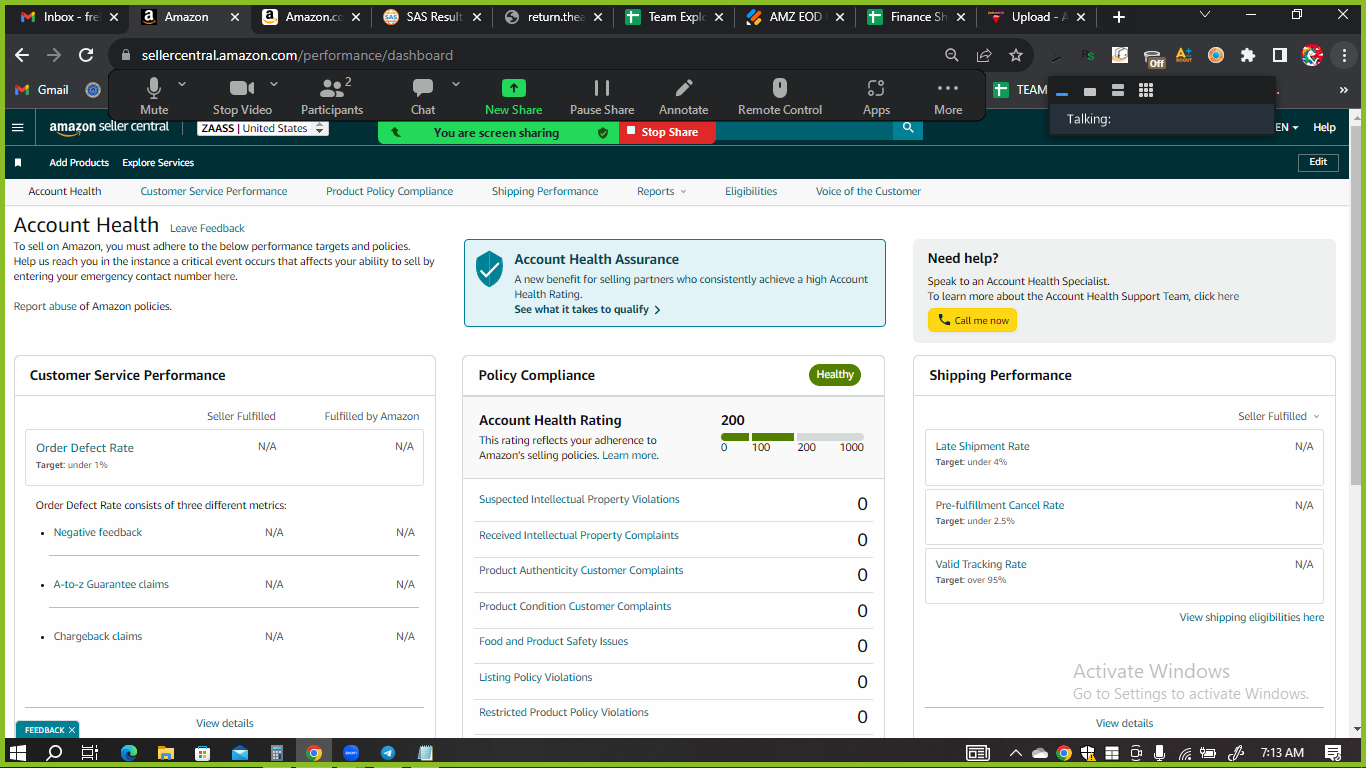The height and width of the screenshot is (768, 1366).
Task: Open the Zoom Apps panel
Action: (876, 97)
